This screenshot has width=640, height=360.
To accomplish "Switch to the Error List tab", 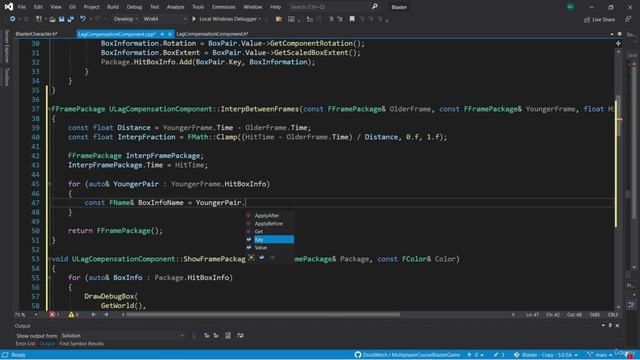I will pyautogui.click(x=25, y=344).
